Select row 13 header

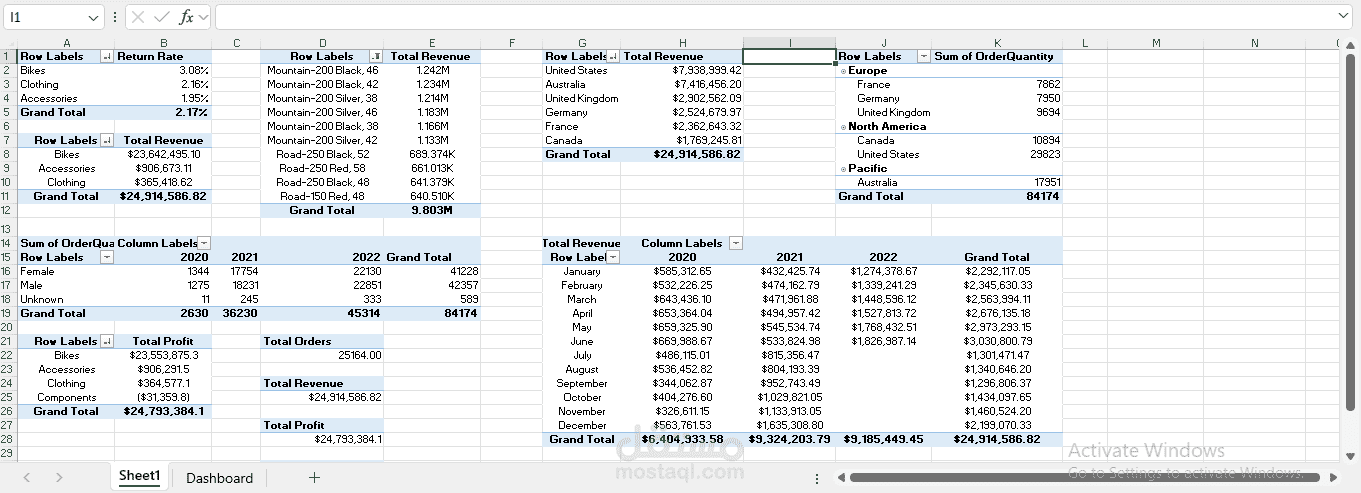click(8, 229)
